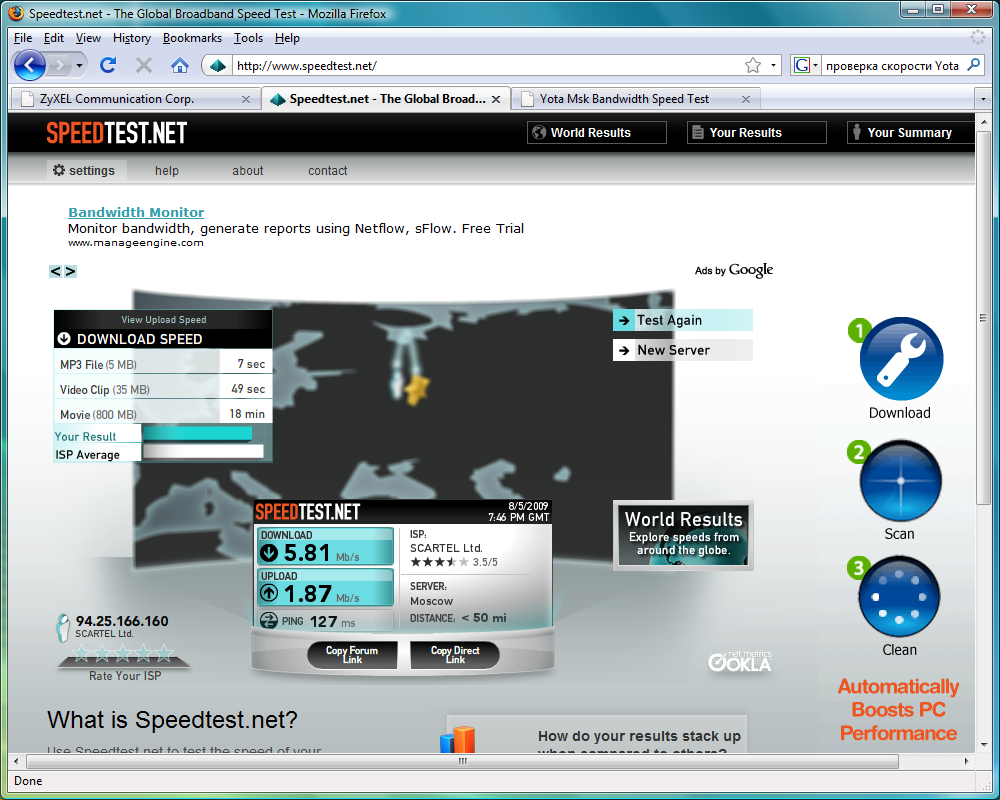Open the Tools menu
Screen dimensions: 1000x800
248,38
